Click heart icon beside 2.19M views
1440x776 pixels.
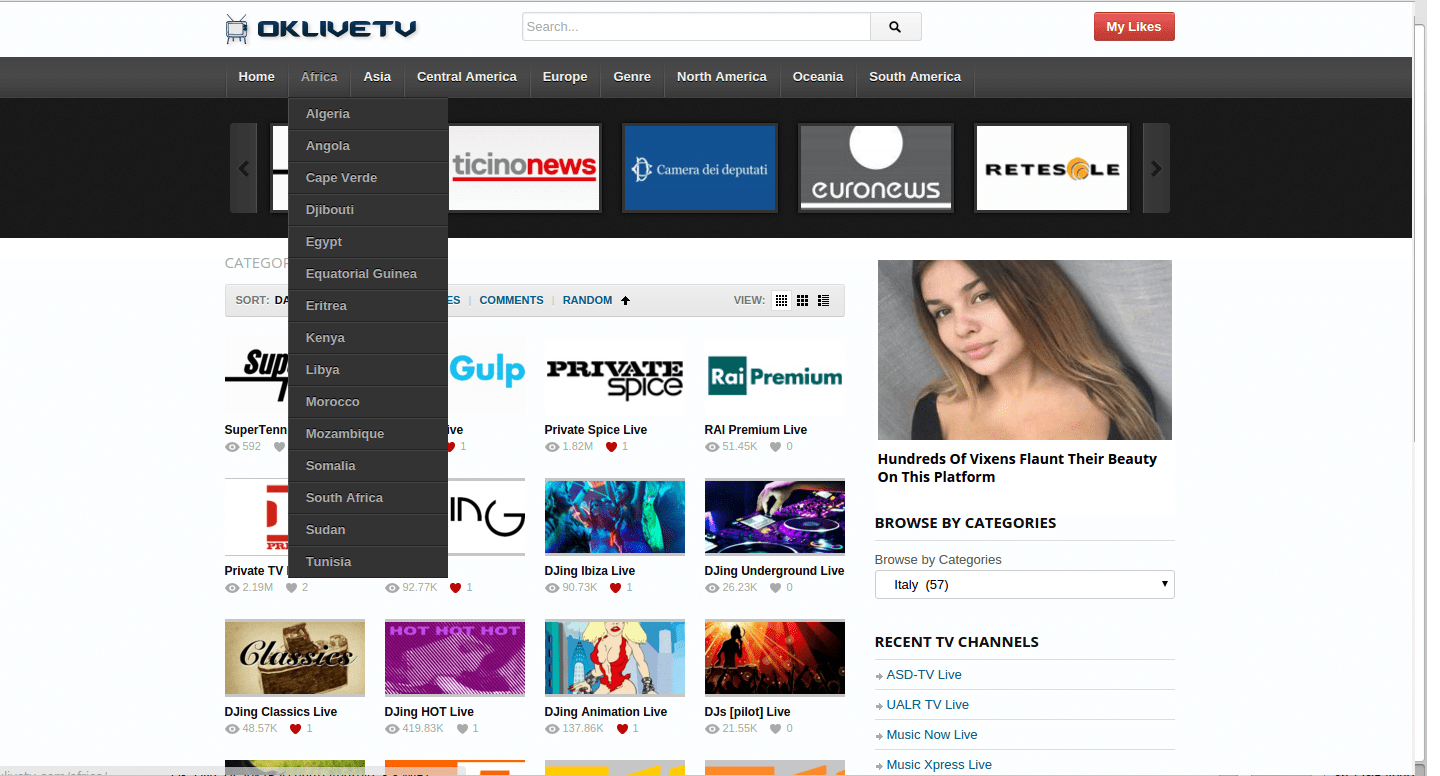(x=291, y=588)
